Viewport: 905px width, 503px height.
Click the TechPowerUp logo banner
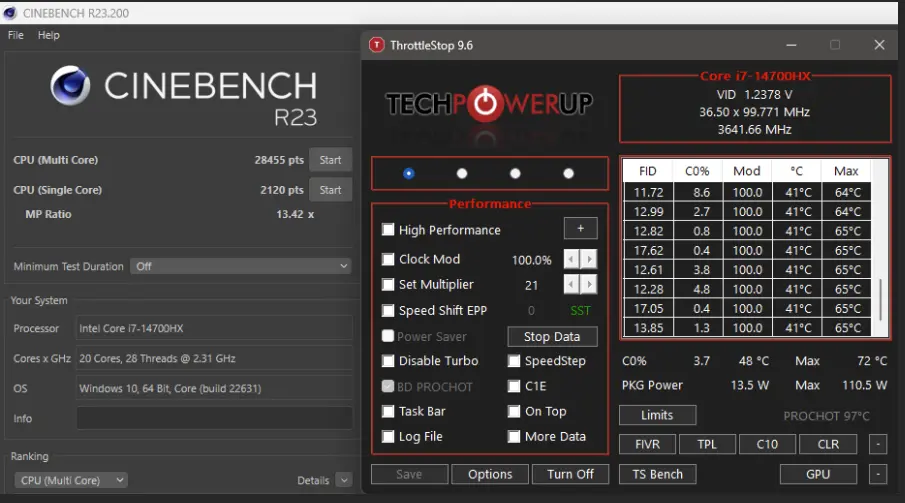click(489, 104)
